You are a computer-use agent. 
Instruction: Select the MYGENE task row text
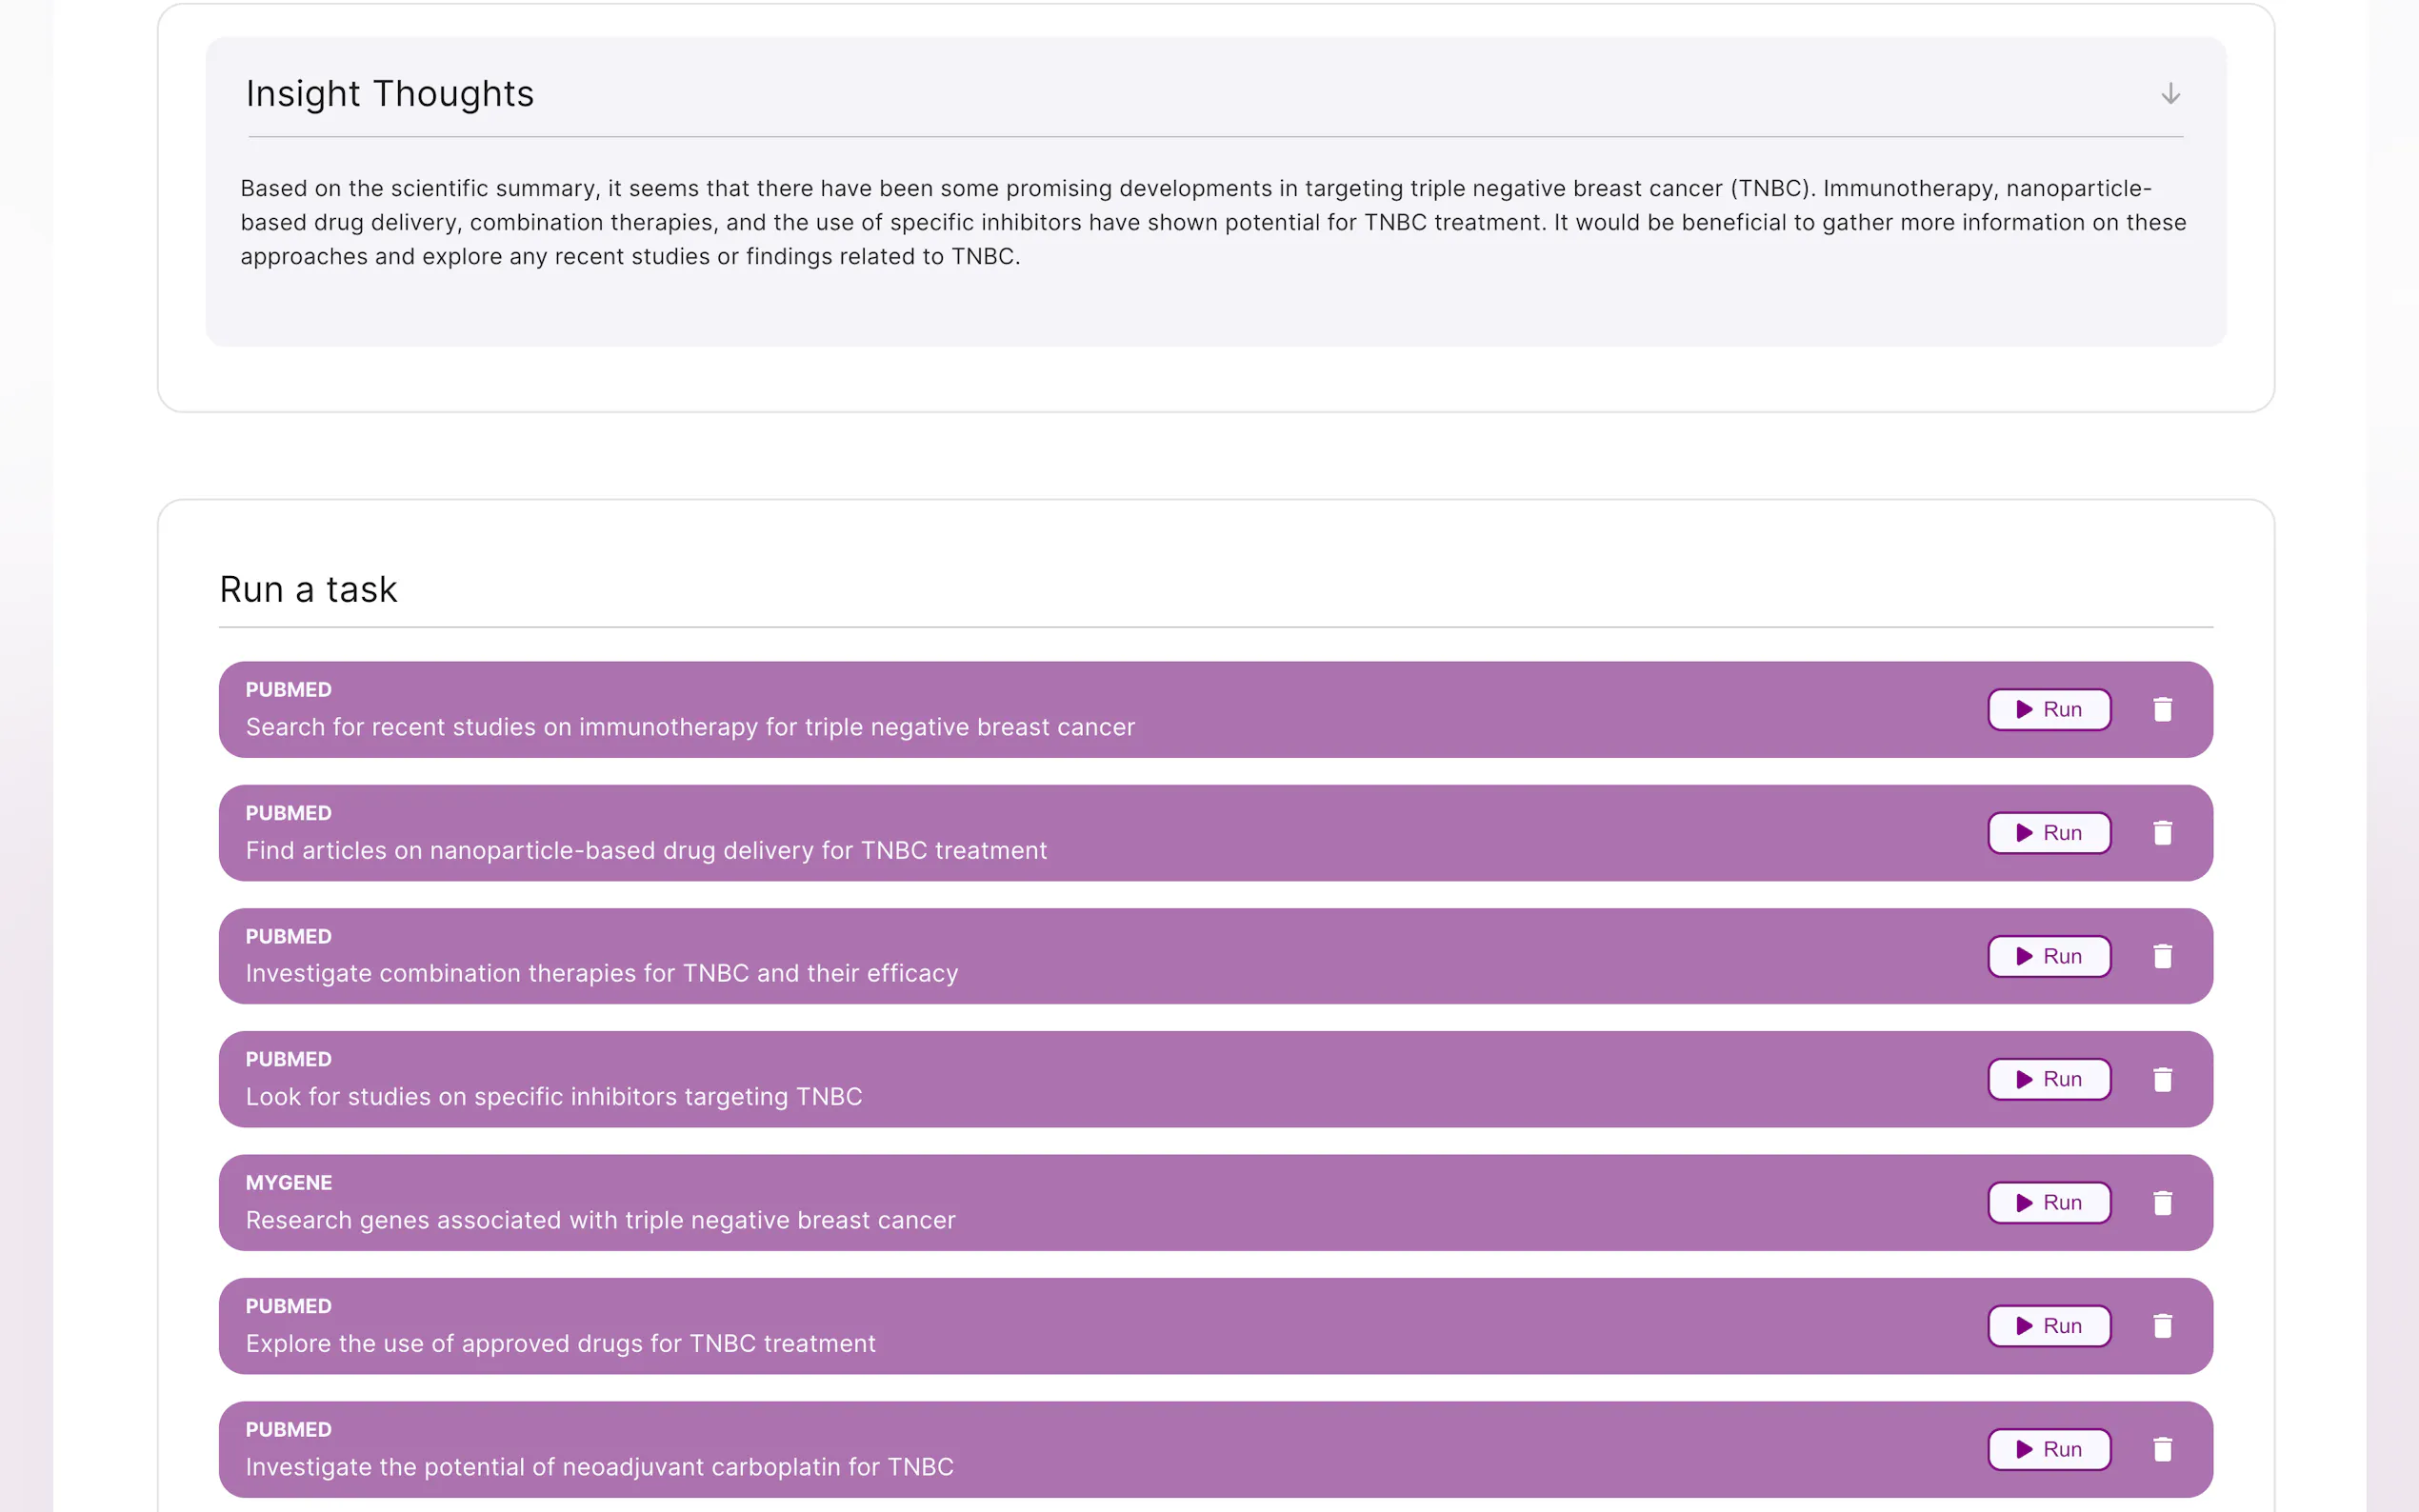(x=600, y=1220)
